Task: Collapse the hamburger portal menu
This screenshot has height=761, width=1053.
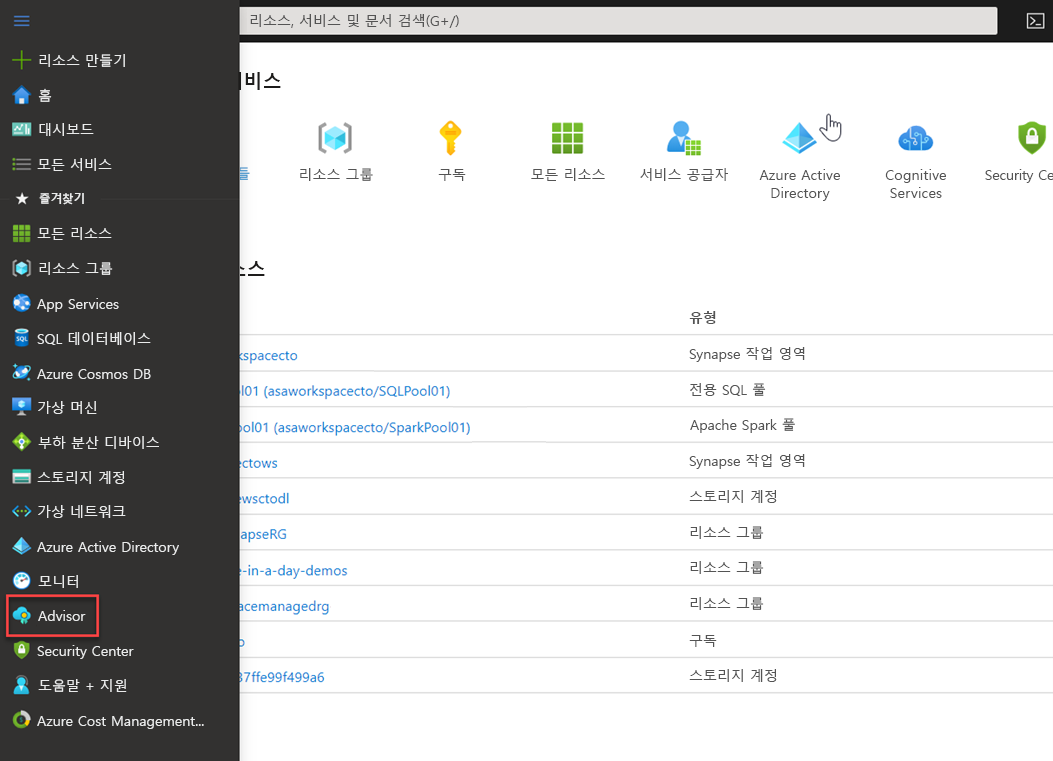Action: pos(21,21)
